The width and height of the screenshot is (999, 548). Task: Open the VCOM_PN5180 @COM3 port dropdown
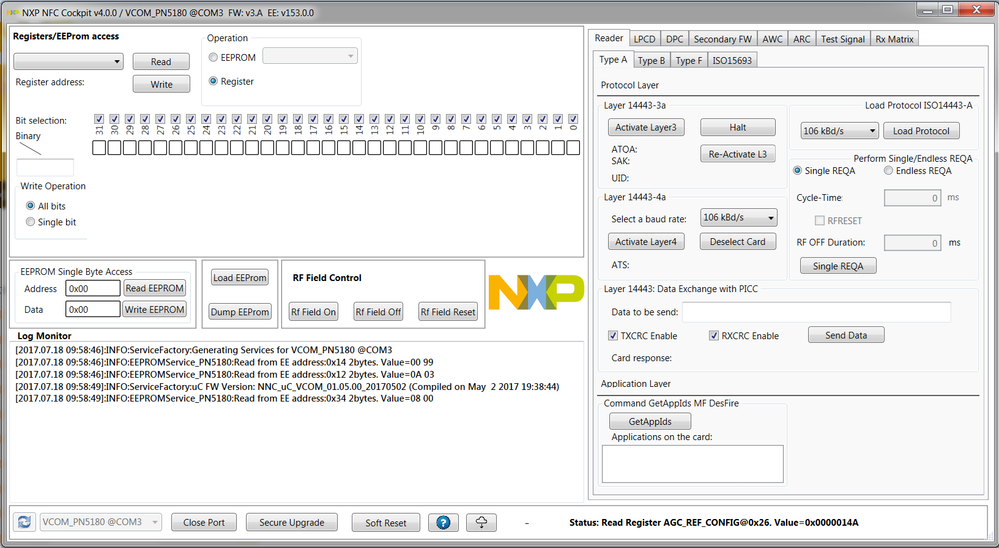[x=101, y=522]
